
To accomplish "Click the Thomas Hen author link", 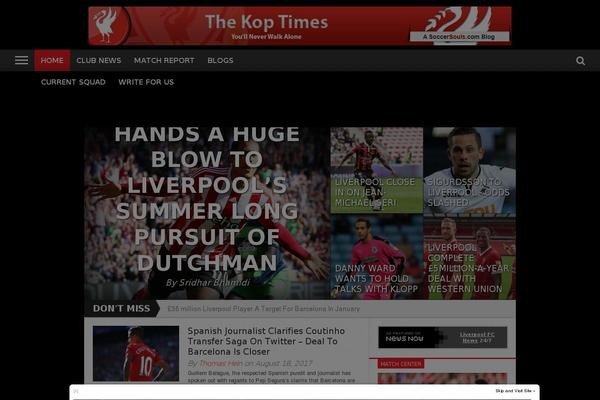I will [x=221, y=363].
